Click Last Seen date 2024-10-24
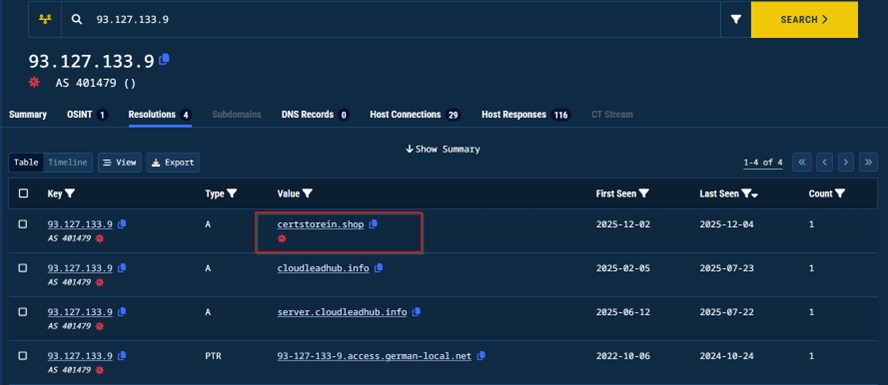This screenshot has height=385, width=888. click(727, 356)
